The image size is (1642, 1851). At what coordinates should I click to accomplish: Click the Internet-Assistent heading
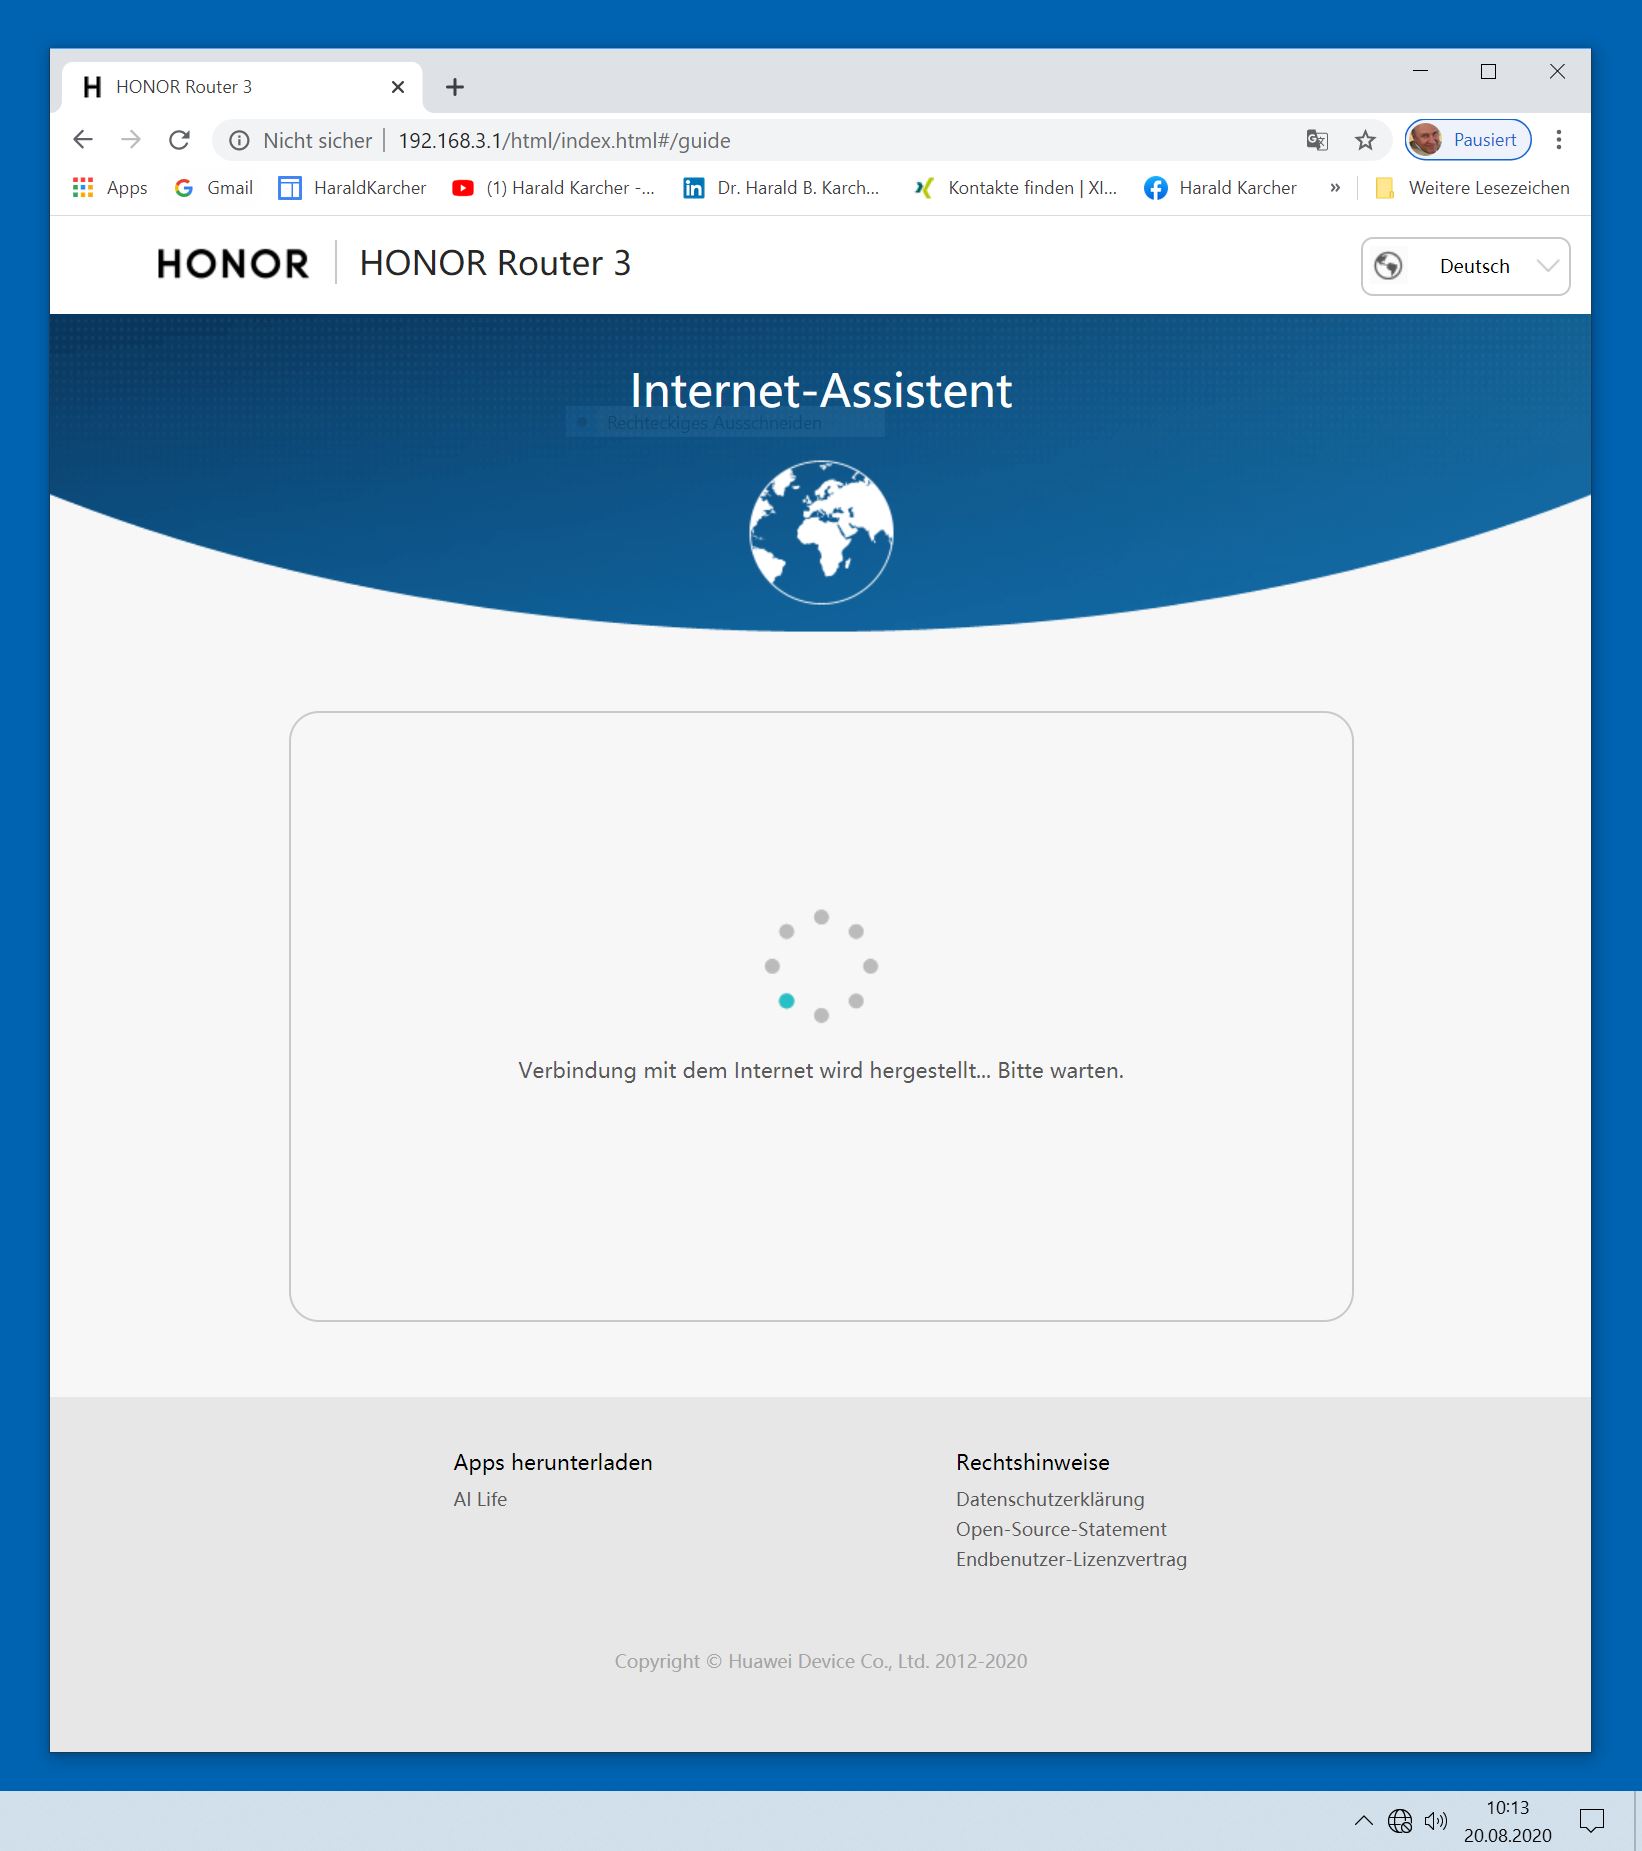[821, 390]
